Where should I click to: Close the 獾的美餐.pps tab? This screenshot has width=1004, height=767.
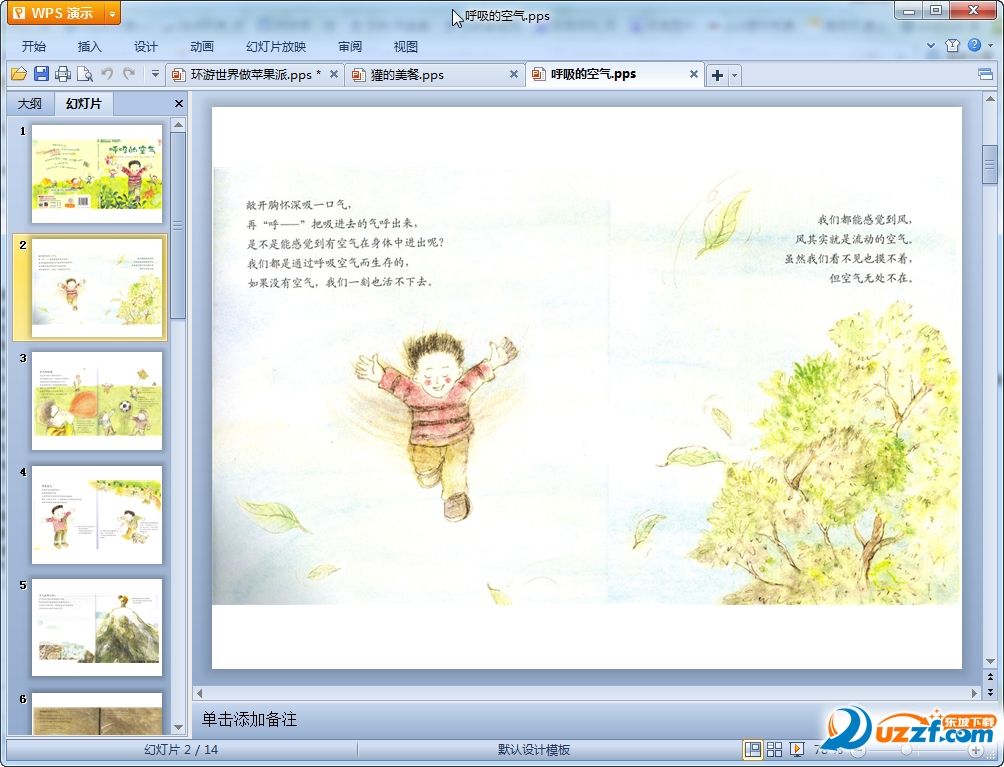pos(514,74)
